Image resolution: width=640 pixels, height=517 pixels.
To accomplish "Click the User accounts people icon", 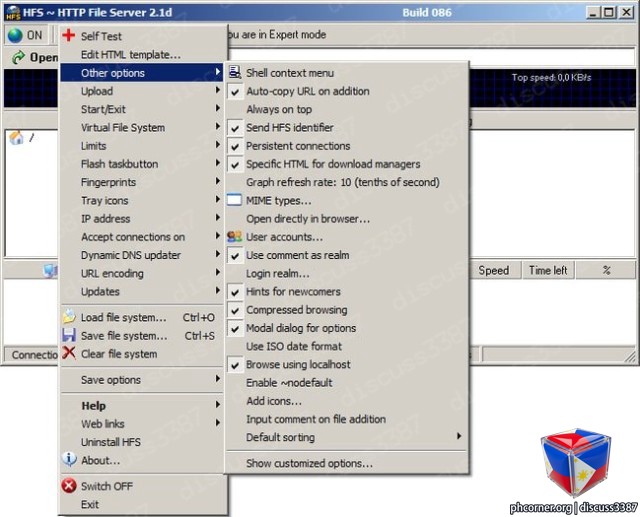I will click(235, 237).
